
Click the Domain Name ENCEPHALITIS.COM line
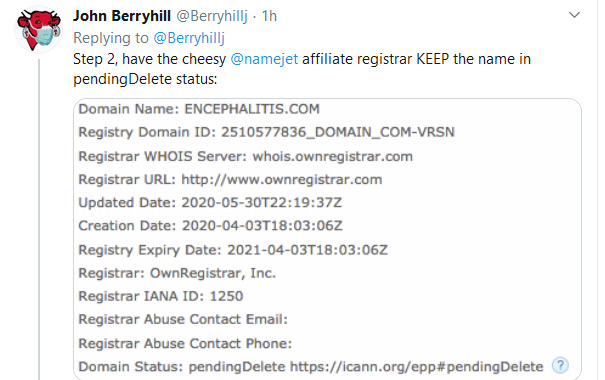[199, 109]
